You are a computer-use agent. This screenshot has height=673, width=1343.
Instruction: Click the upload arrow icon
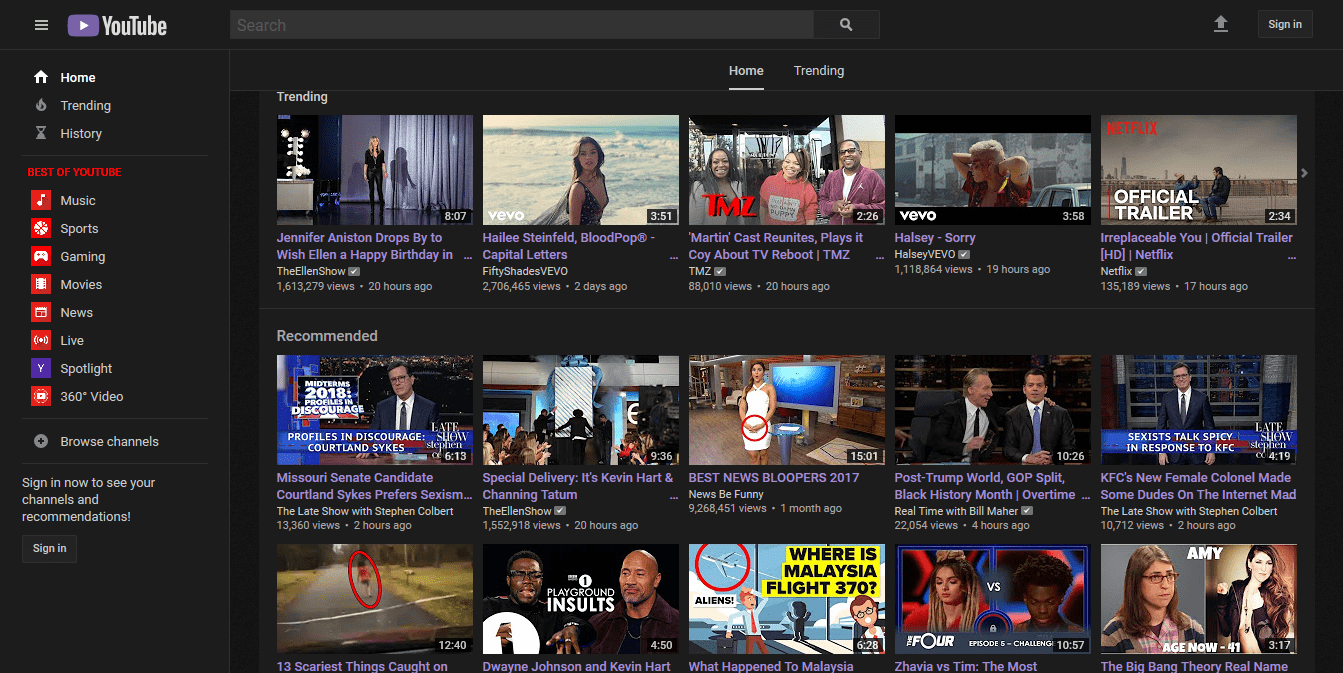tap(1220, 24)
